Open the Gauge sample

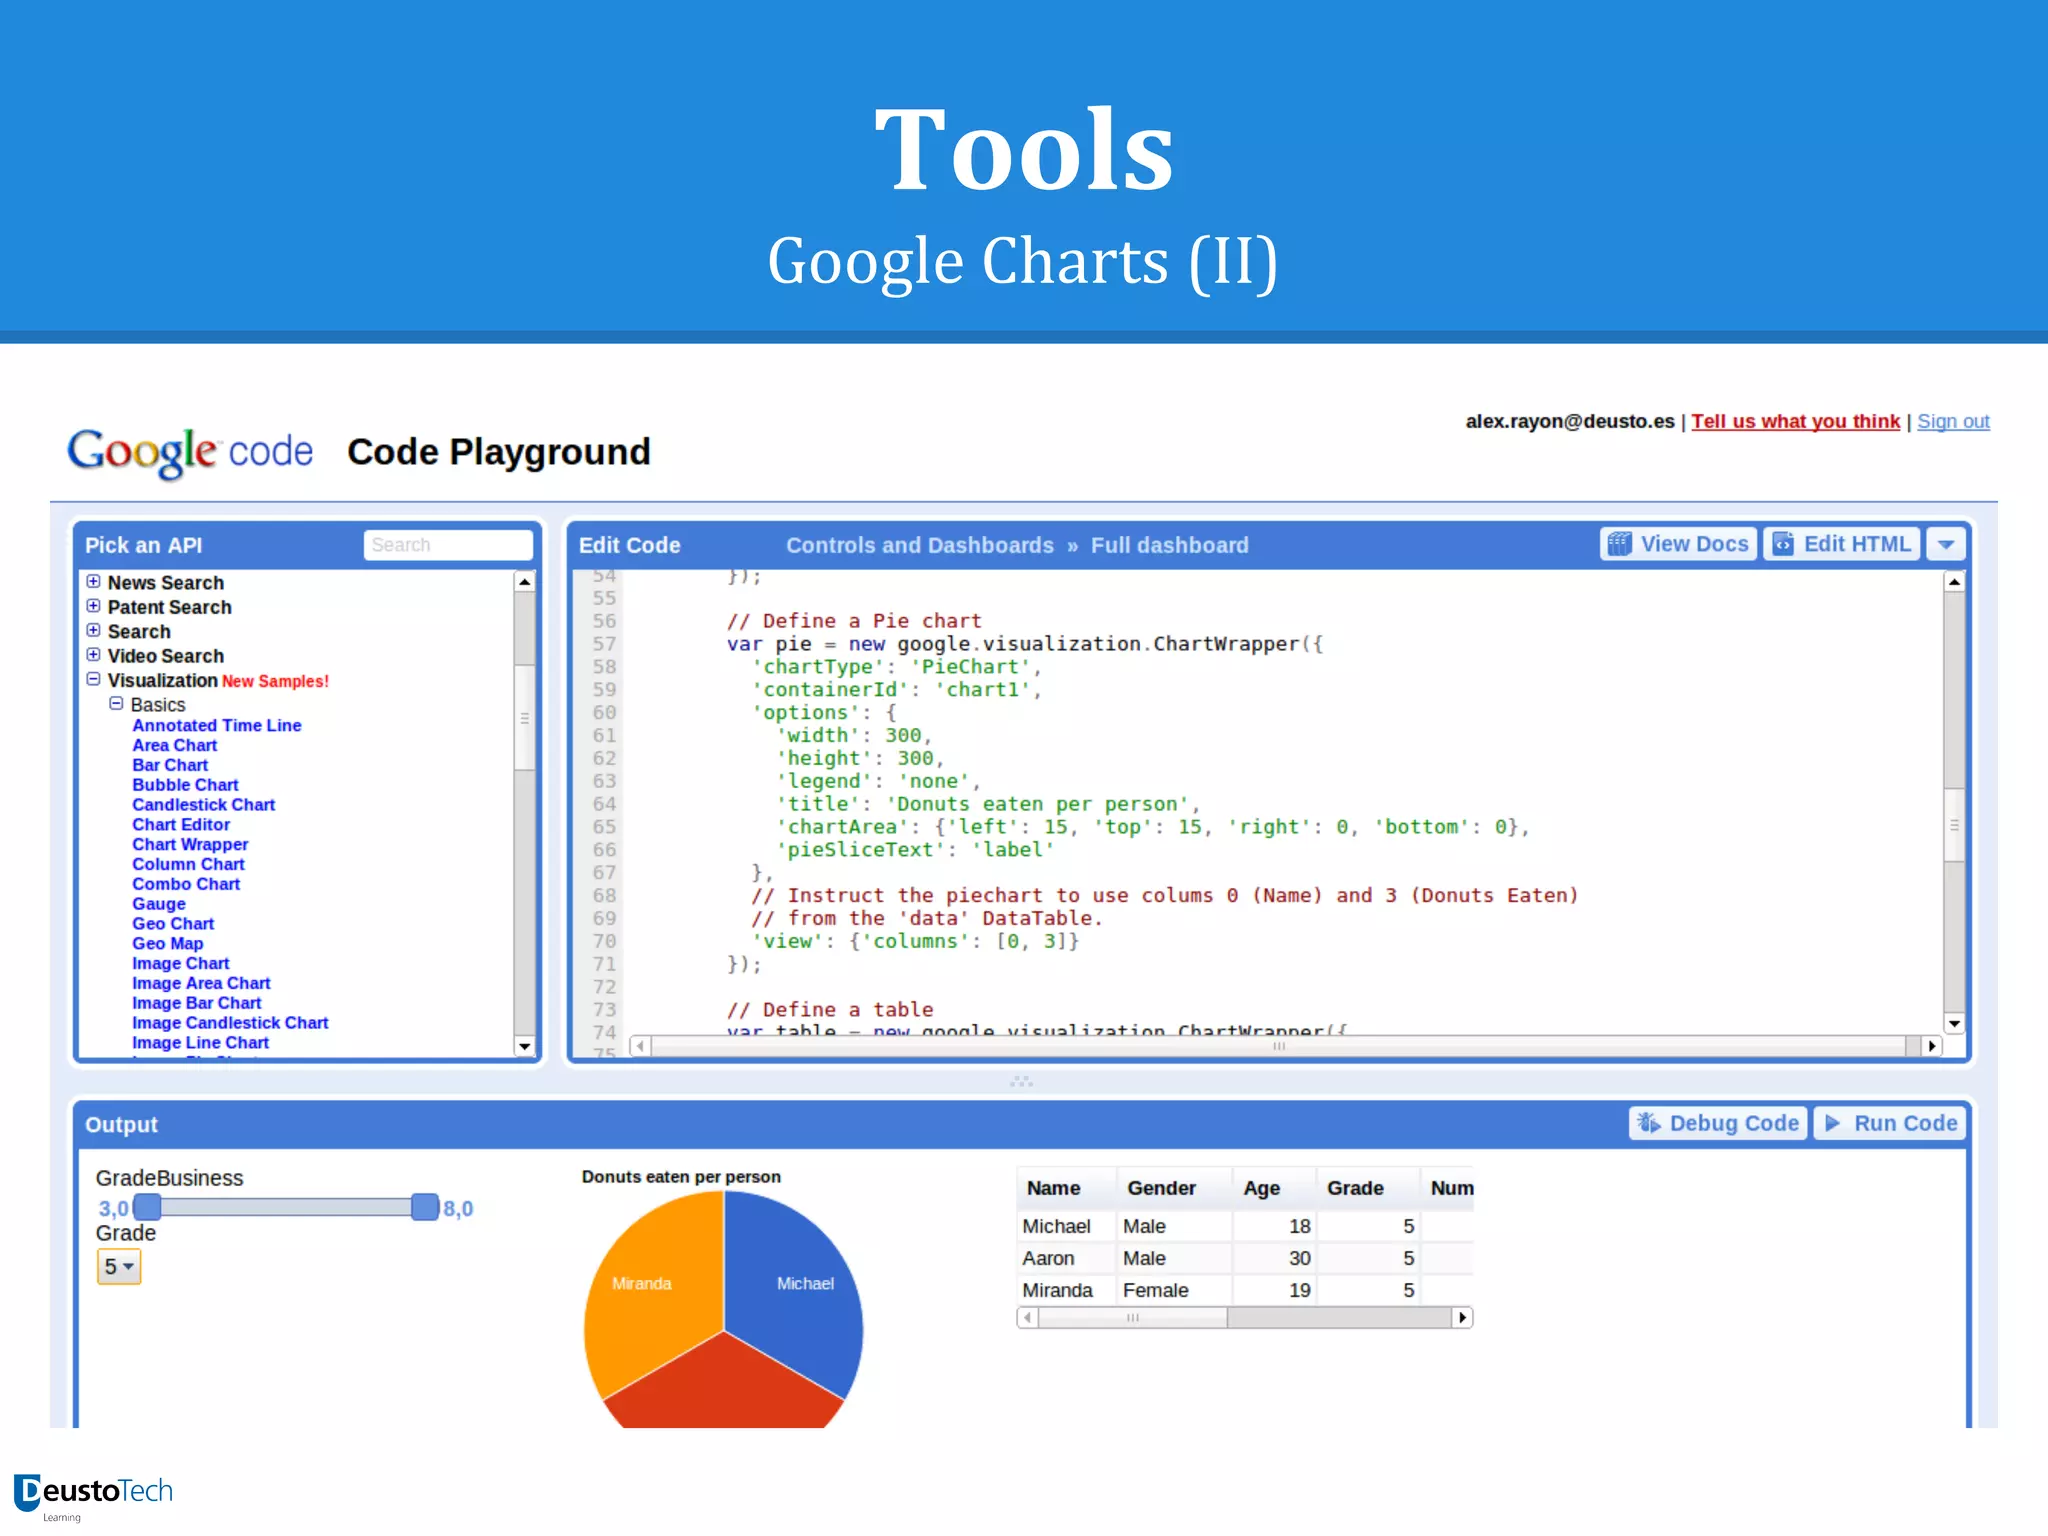pos(159,904)
